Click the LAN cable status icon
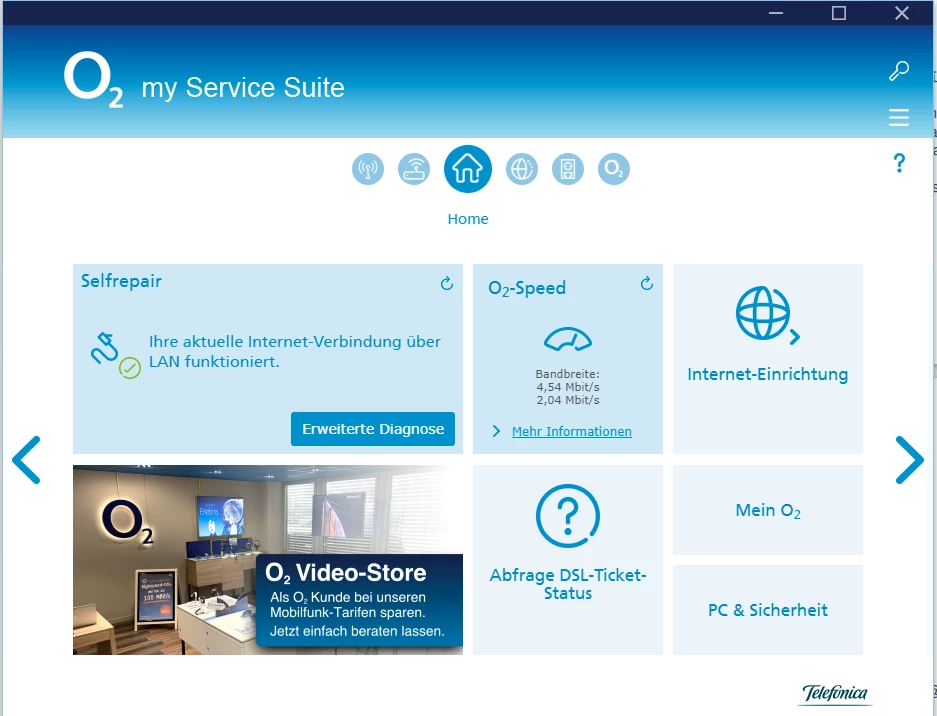The height and width of the screenshot is (716, 937). tap(115, 356)
